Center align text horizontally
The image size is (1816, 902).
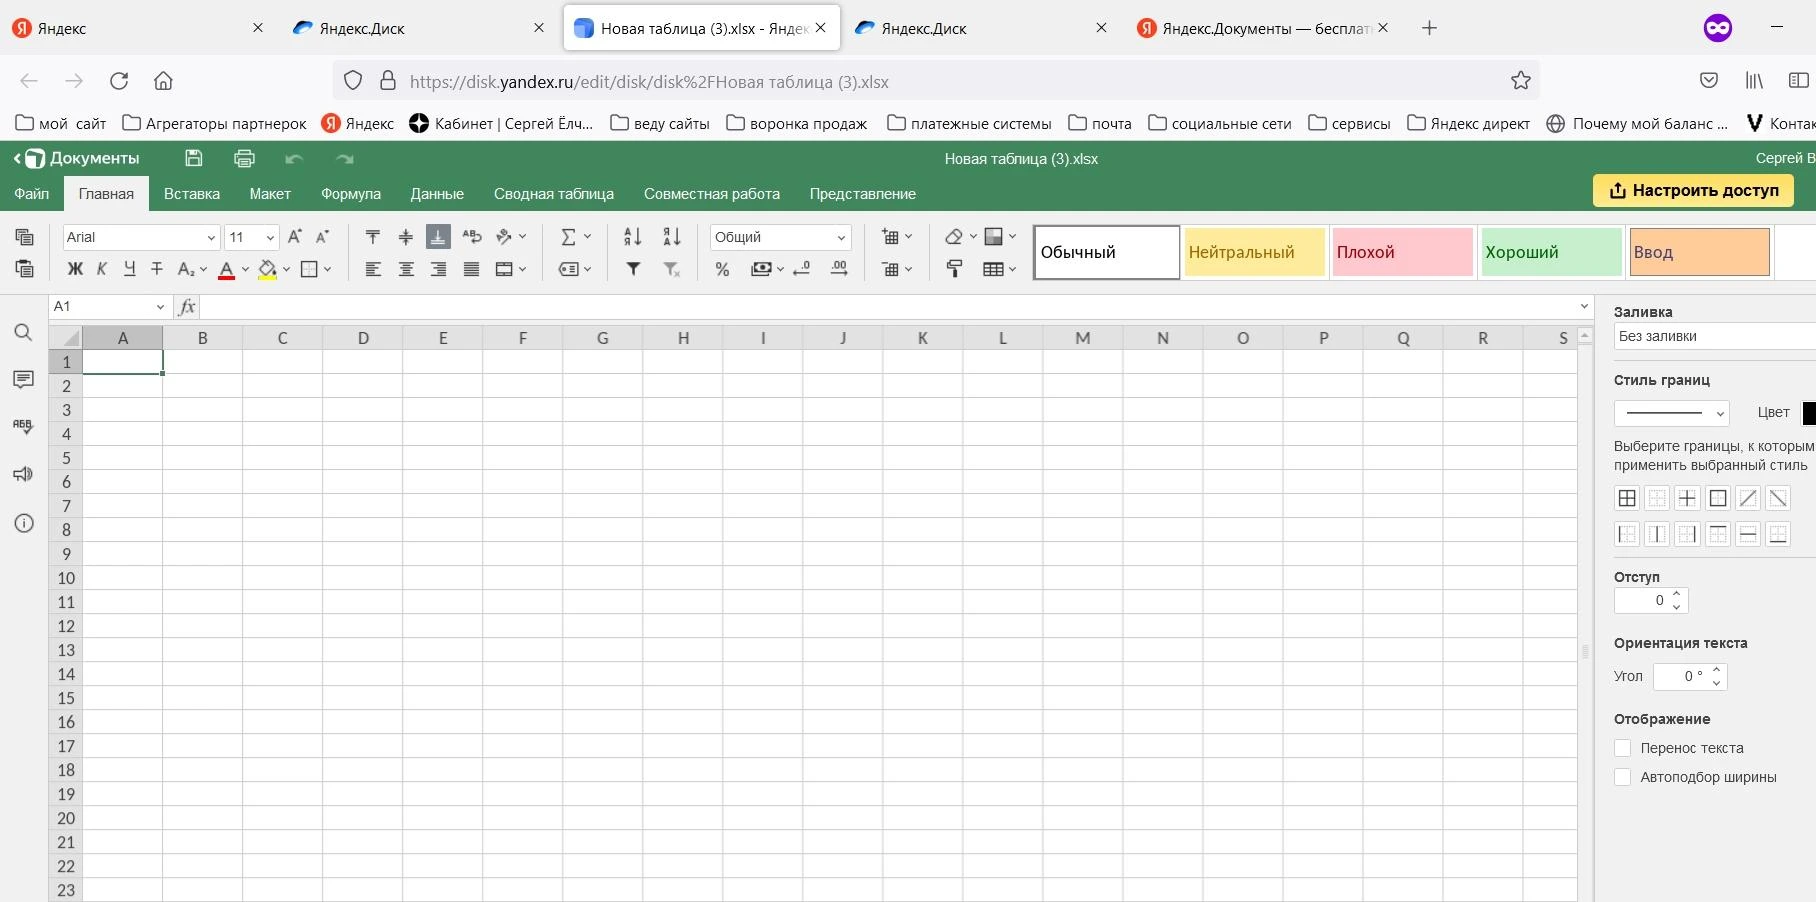[x=406, y=269]
